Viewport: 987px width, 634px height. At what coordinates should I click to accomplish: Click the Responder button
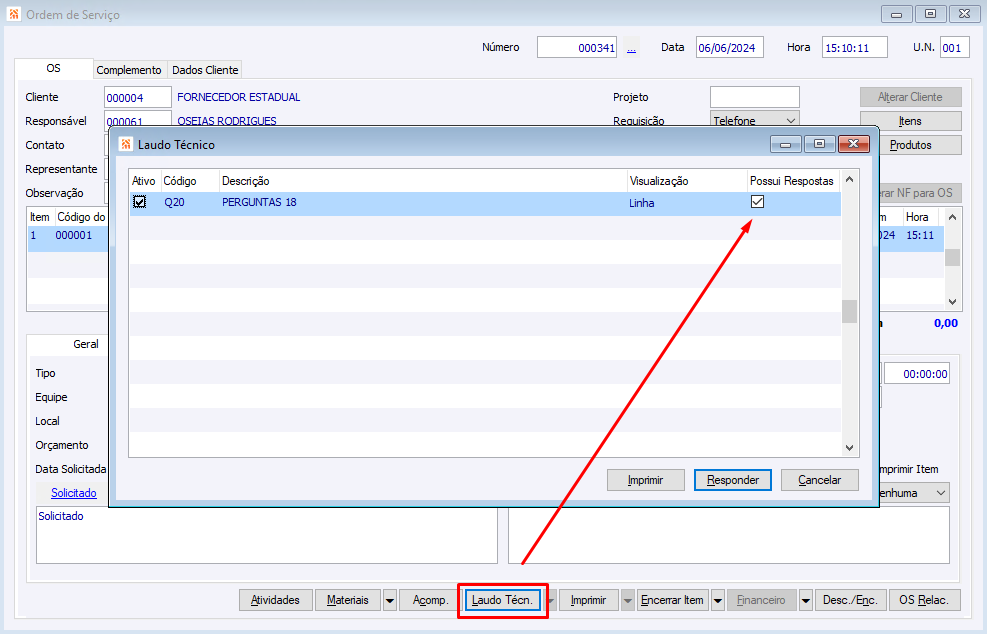(x=733, y=480)
